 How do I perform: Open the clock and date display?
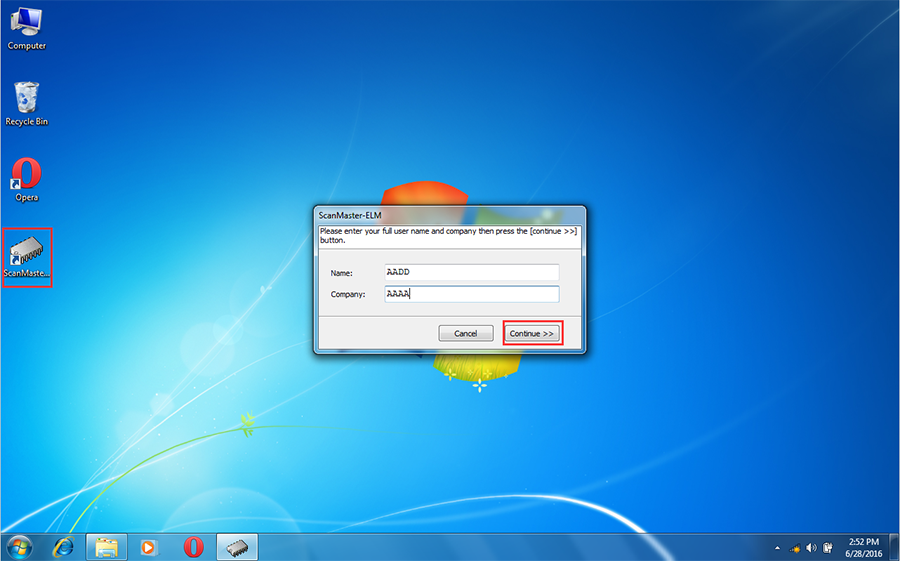863,547
